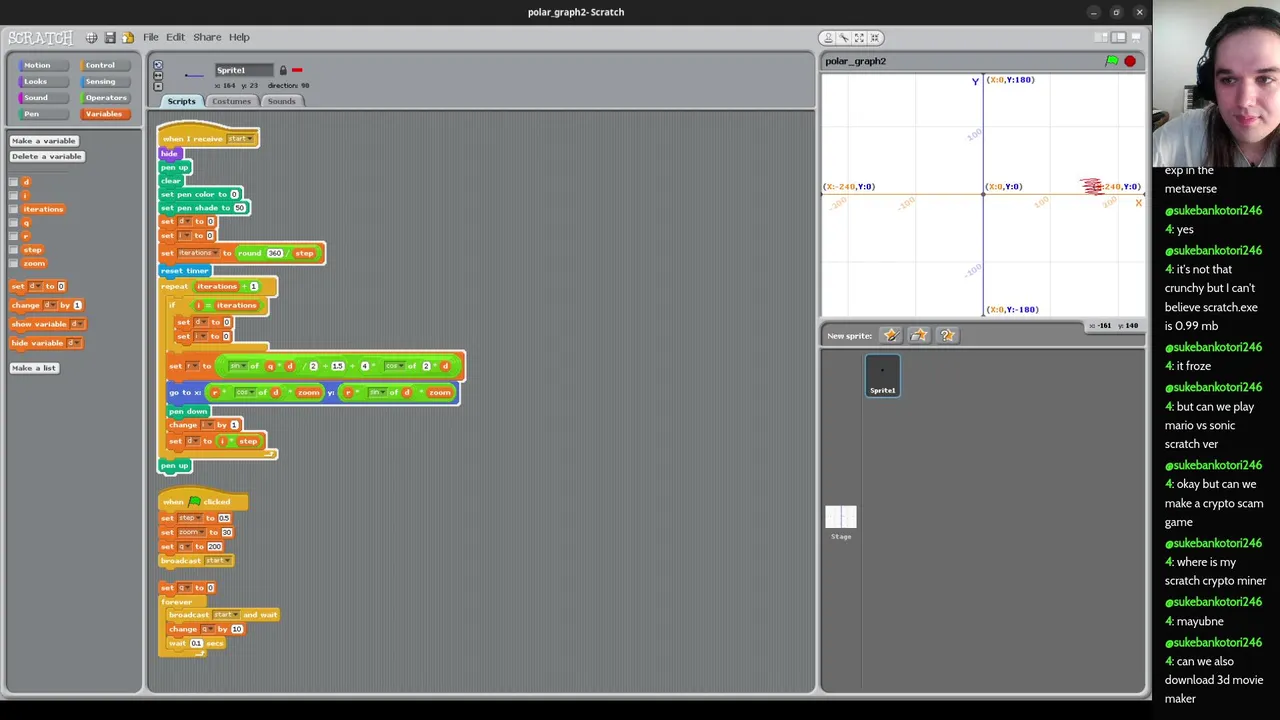Tick the checkbox for variable q
Screen dimensions: 1280x720
[13, 223]
